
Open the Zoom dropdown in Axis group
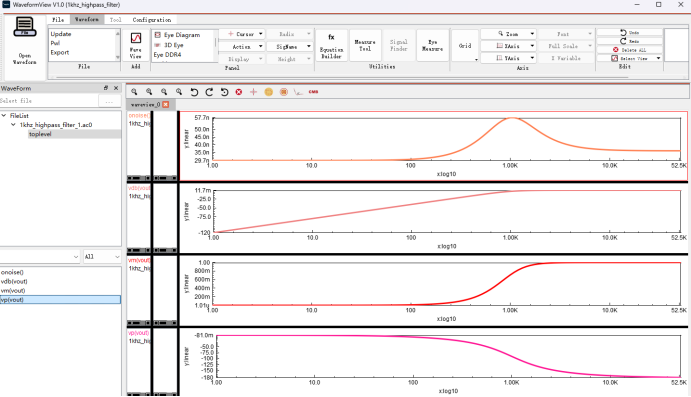(x=509, y=34)
